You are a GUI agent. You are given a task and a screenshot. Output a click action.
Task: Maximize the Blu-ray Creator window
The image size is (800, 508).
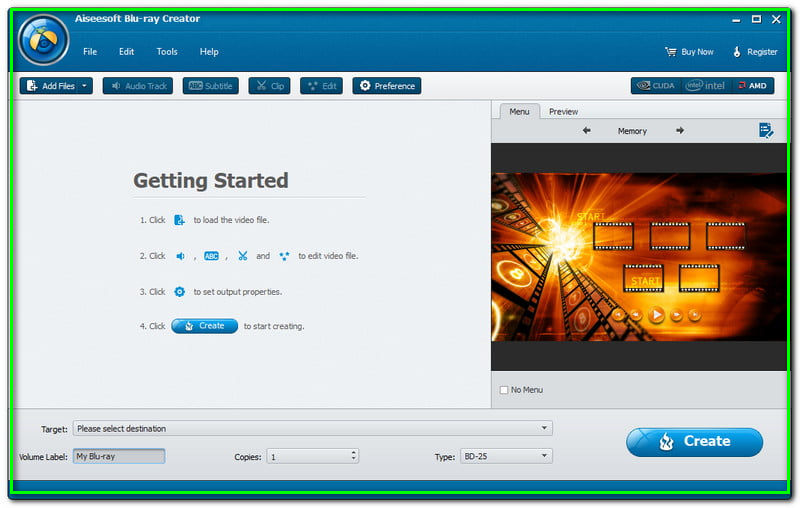point(756,19)
